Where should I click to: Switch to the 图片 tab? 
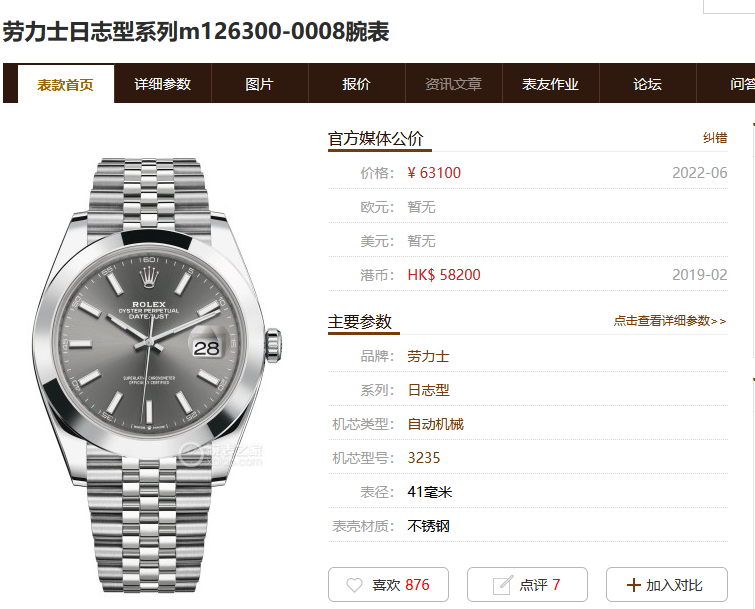(260, 84)
